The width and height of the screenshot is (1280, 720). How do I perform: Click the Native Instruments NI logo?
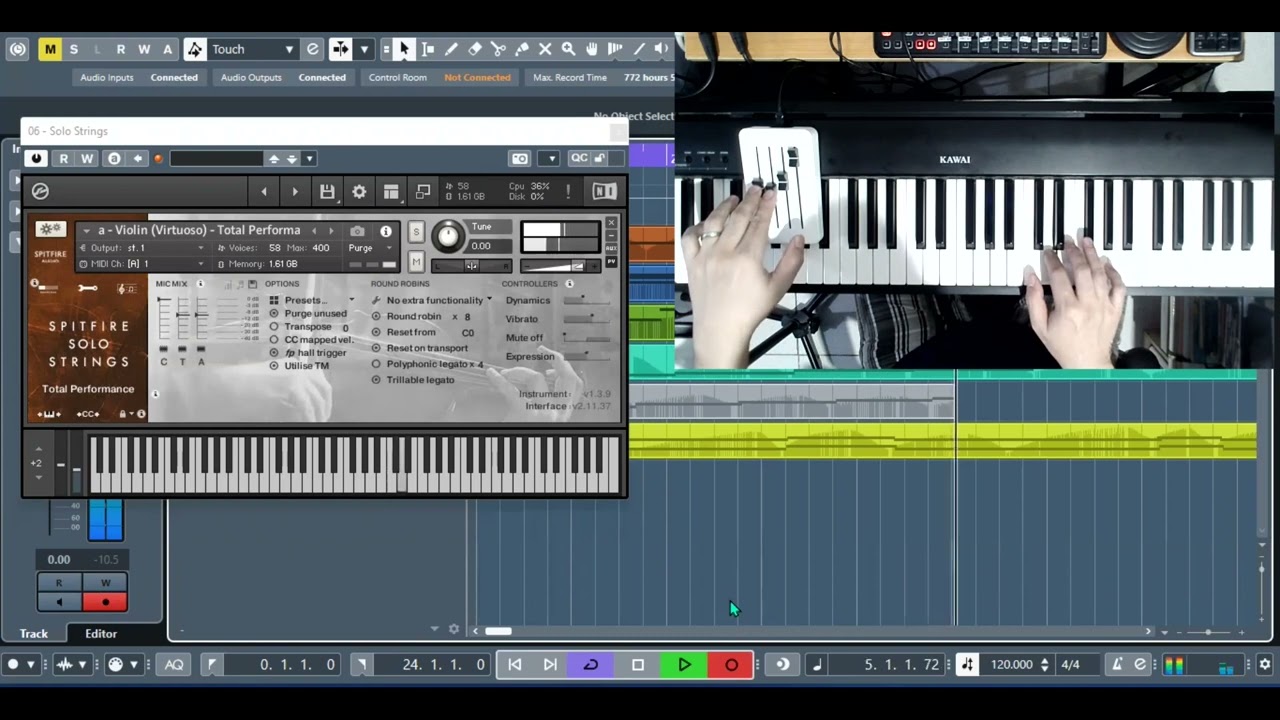point(604,191)
